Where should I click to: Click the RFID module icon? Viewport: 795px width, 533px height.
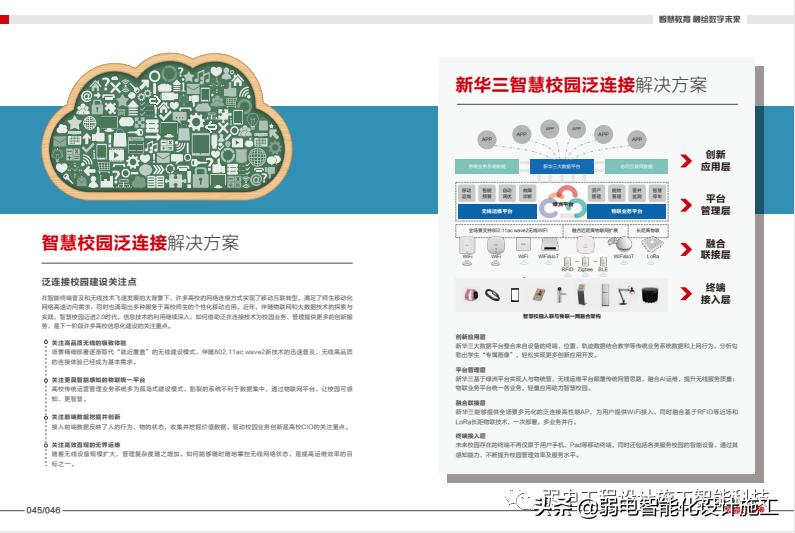pos(567,262)
